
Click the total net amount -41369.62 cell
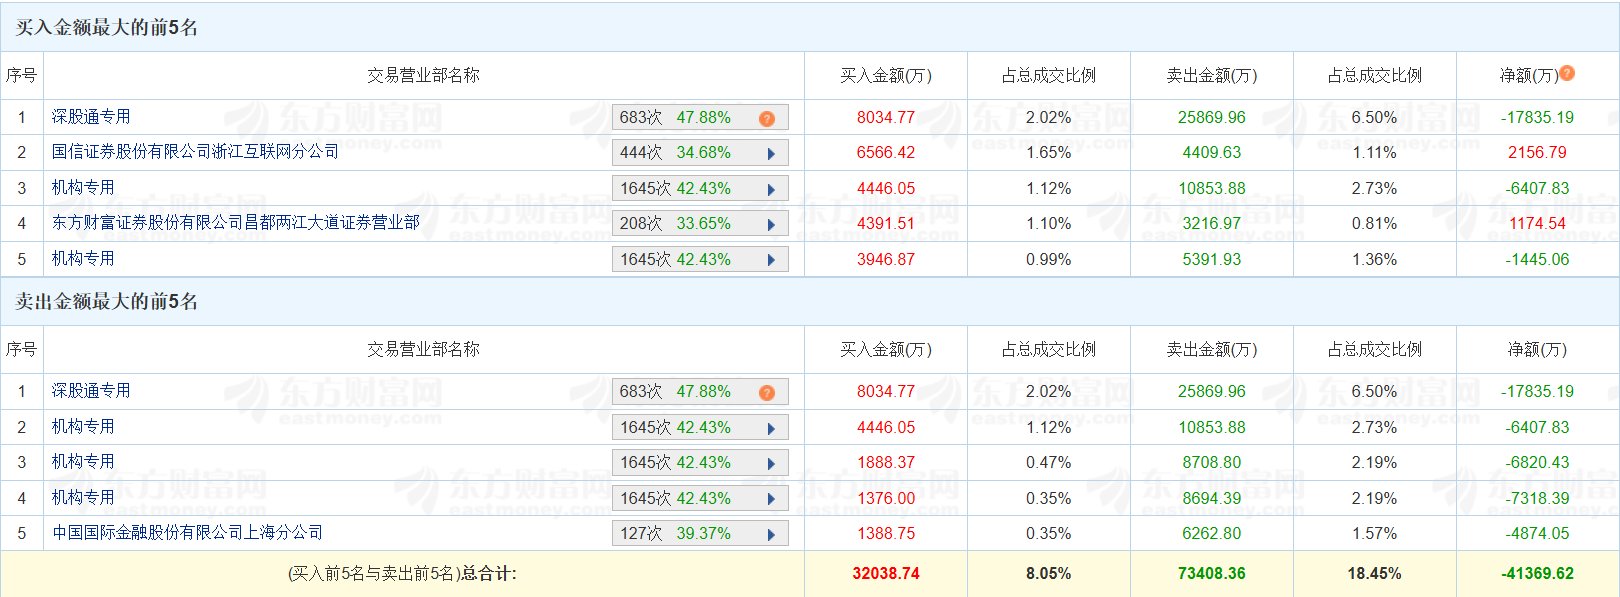point(1537,574)
